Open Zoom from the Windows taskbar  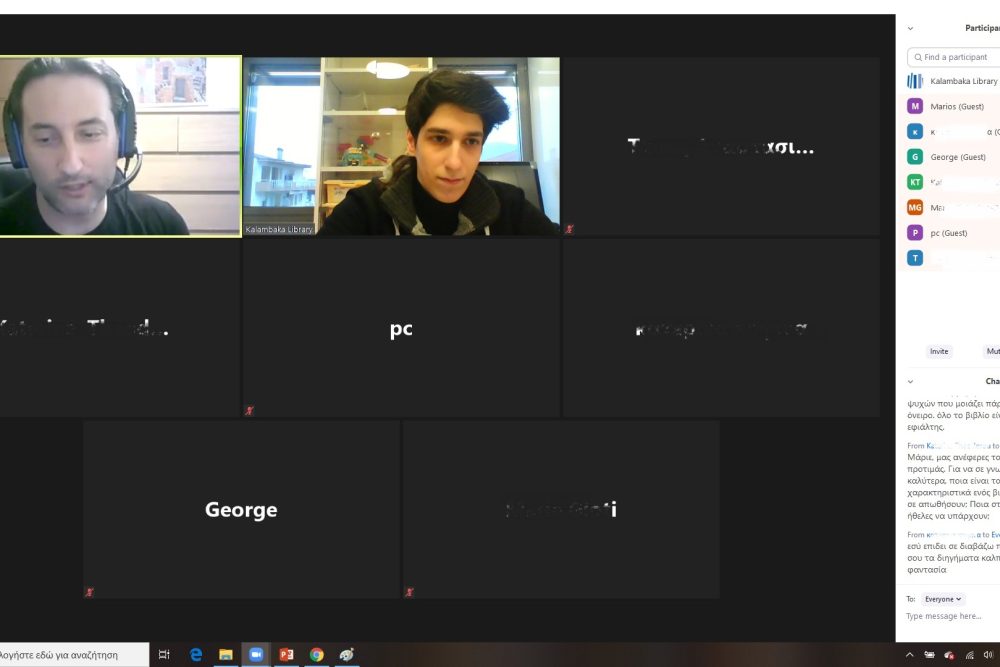pyautogui.click(x=255, y=655)
